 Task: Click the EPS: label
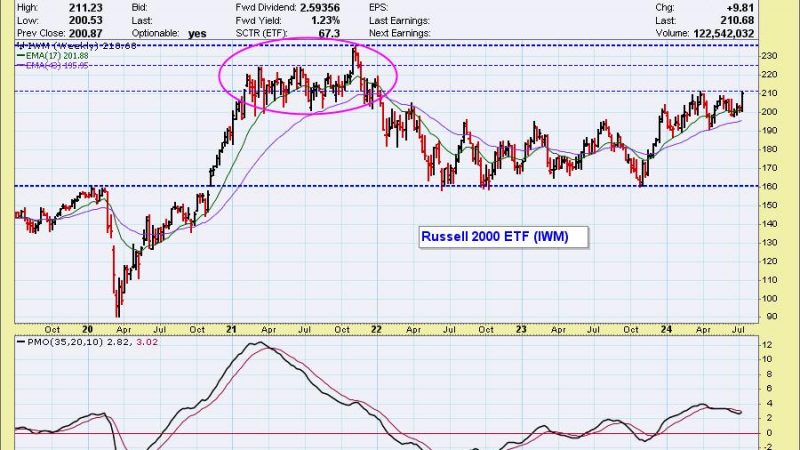pos(378,8)
